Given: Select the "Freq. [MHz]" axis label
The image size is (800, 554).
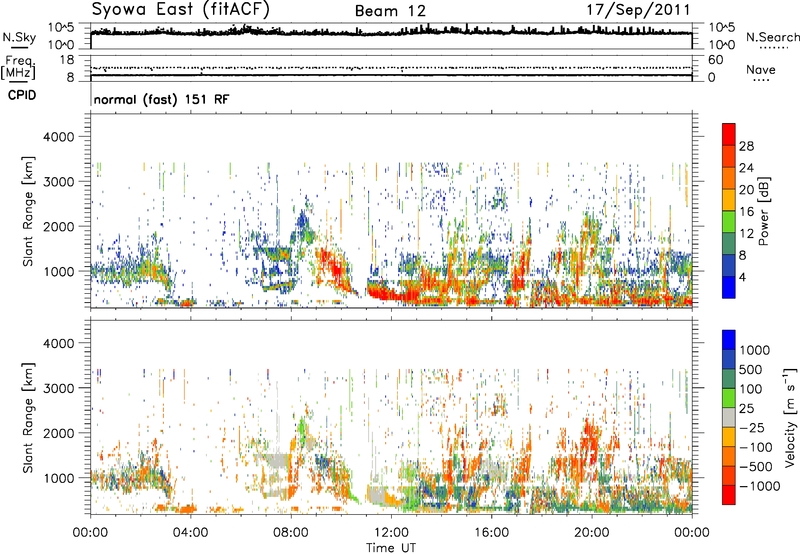Looking at the screenshot, I should pyautogui.click(x=18, y=68).
